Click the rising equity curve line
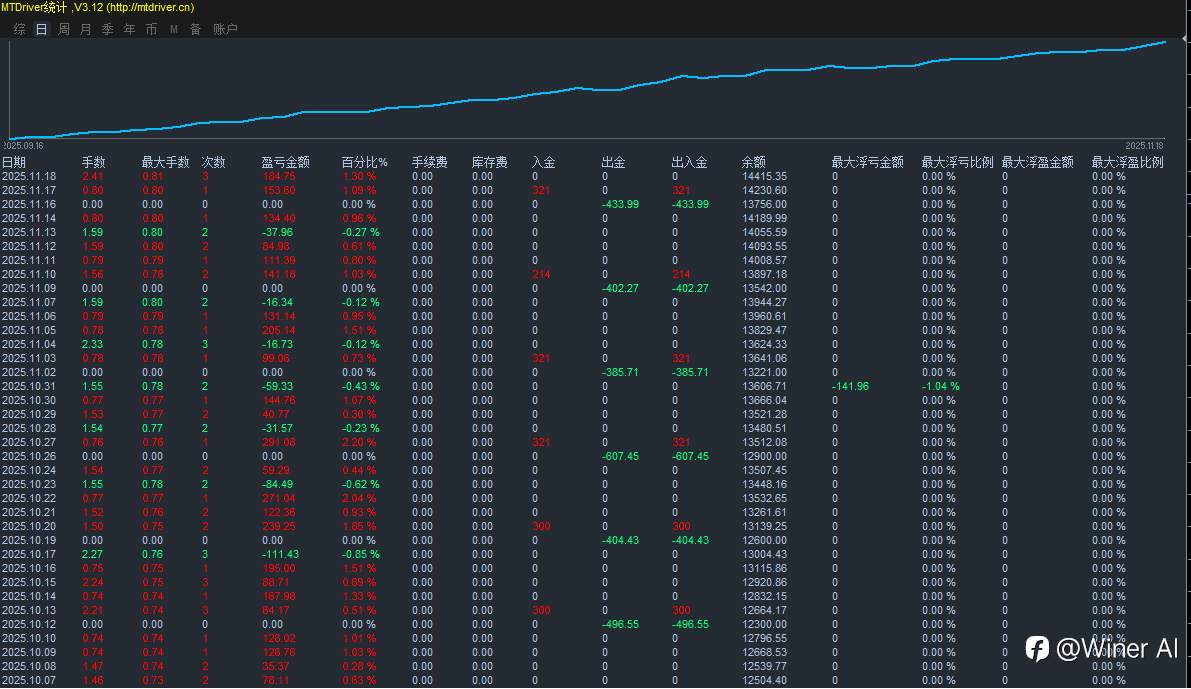1191x689 pixels. tap(600, 92)
